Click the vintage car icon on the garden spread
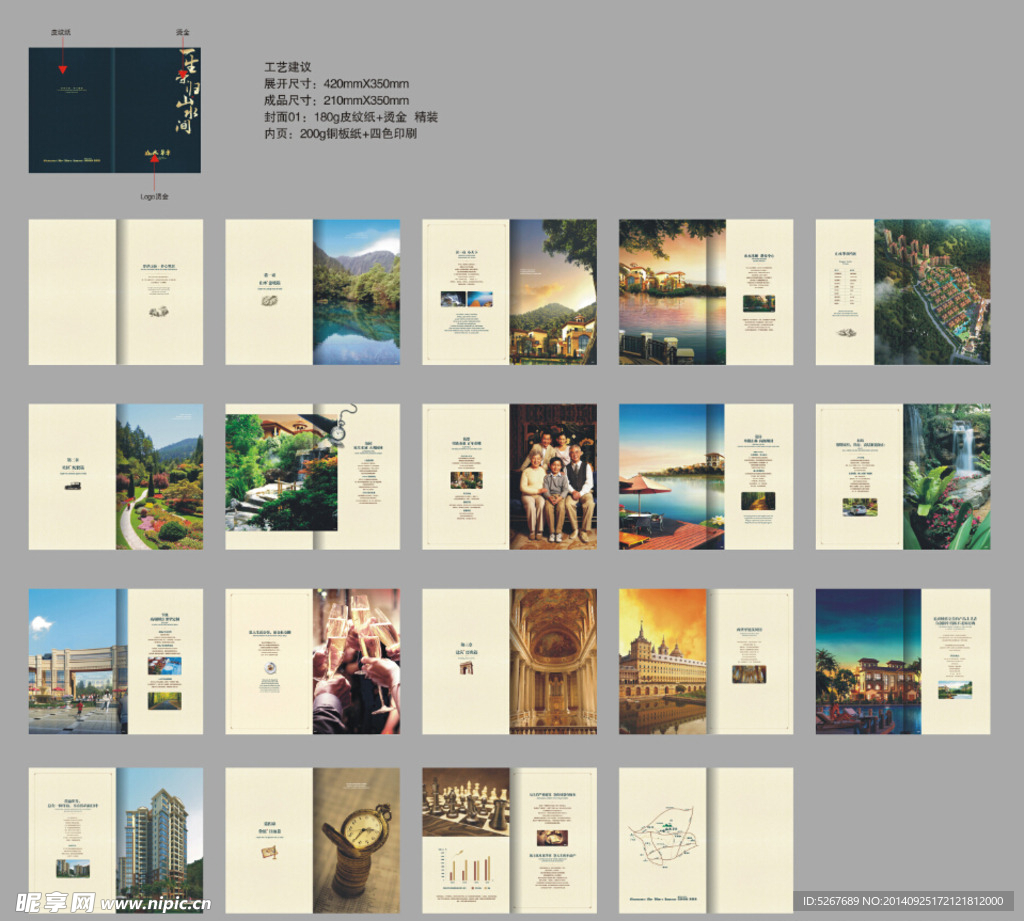The height and width of the screenshot is (921, 1024). click(74, 485)
